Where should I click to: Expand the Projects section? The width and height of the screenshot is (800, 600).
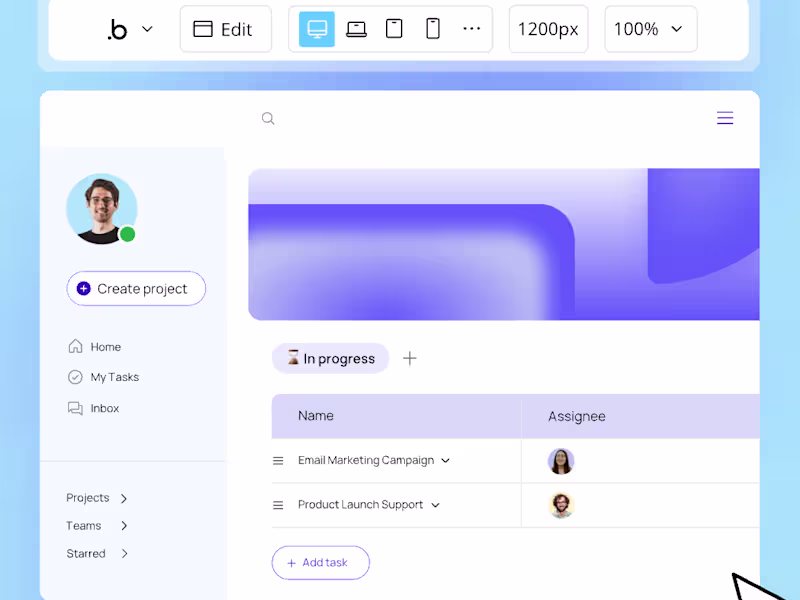click(122, 498)
